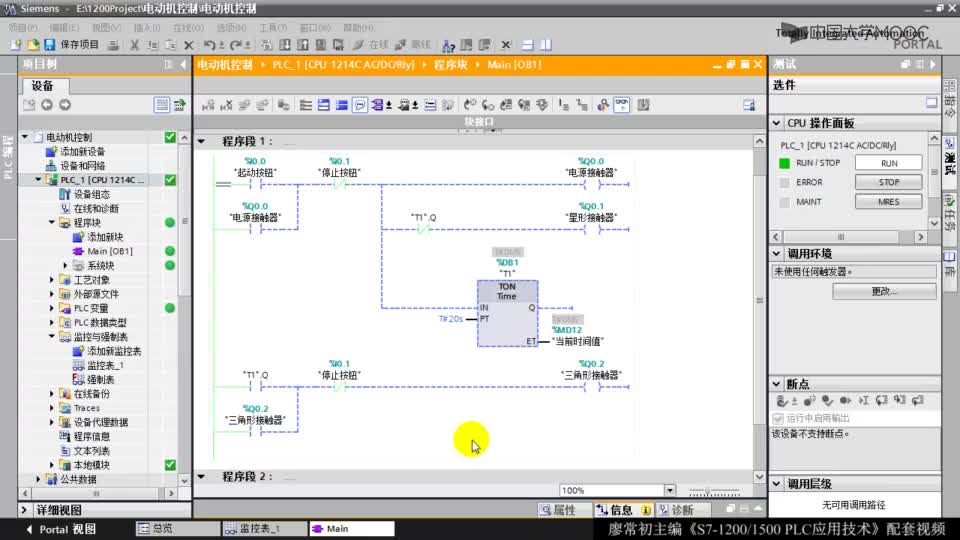Collapse the 调用环境 section
The height and width of the screenshot is (540, 960).
pyautogui.click(x=777, y=253)
